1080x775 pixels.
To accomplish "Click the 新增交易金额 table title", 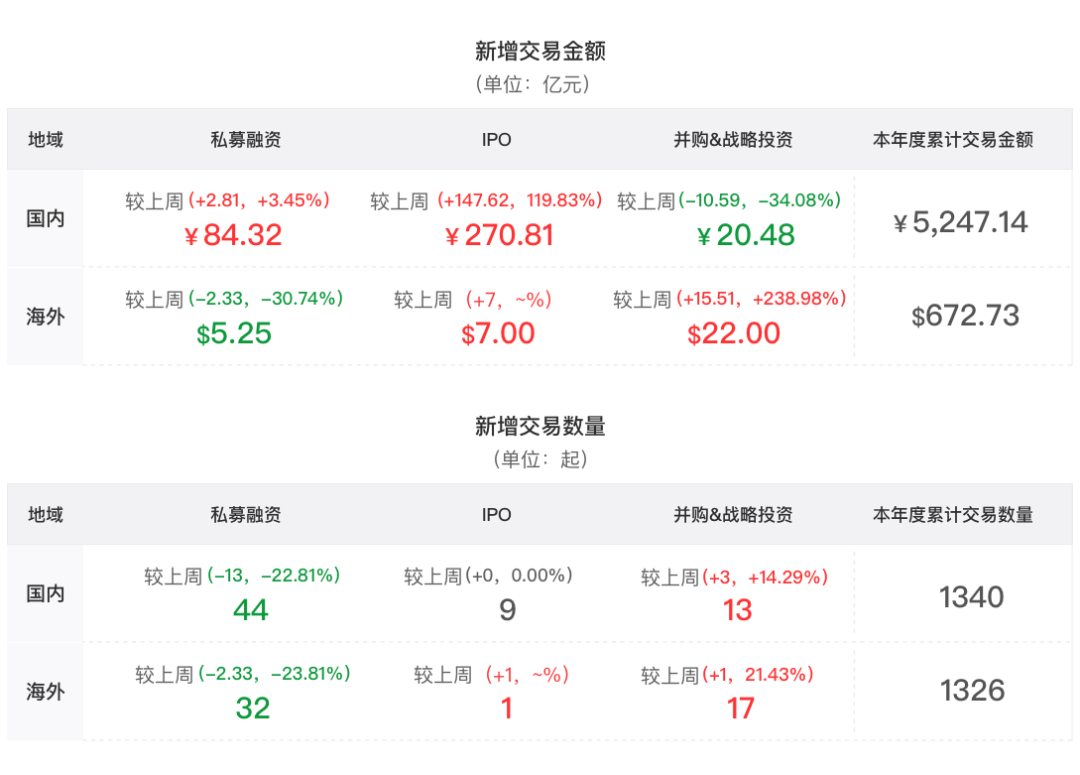I will [x=540, y=51].
